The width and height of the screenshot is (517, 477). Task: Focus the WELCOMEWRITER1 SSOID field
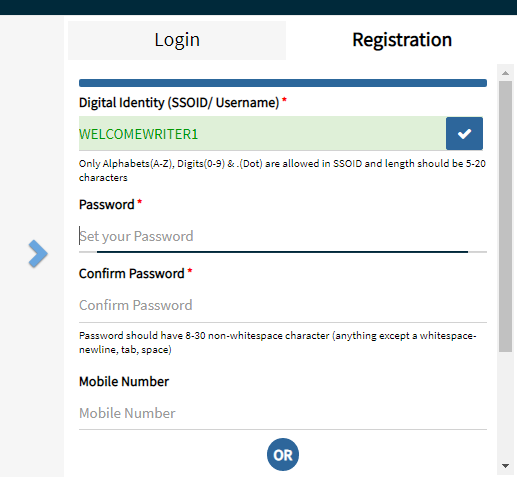(x=262, y=133)
